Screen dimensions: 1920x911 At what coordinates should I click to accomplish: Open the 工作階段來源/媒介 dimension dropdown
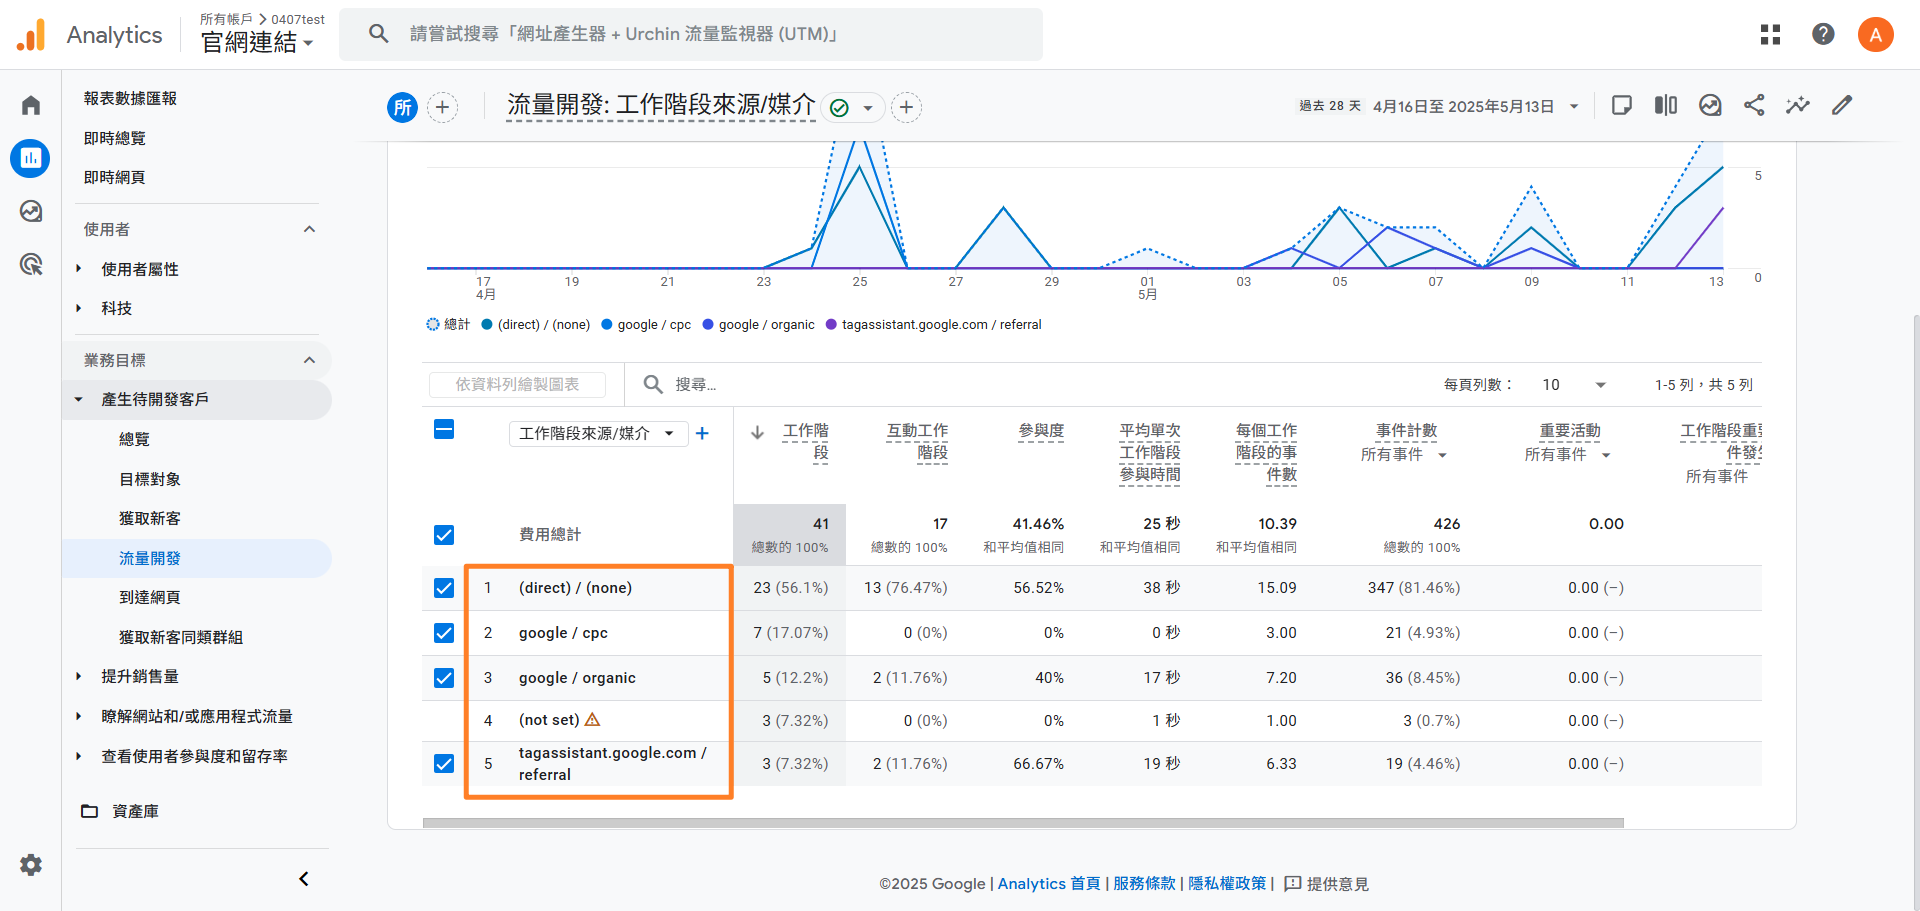click(x=597, y=433)
